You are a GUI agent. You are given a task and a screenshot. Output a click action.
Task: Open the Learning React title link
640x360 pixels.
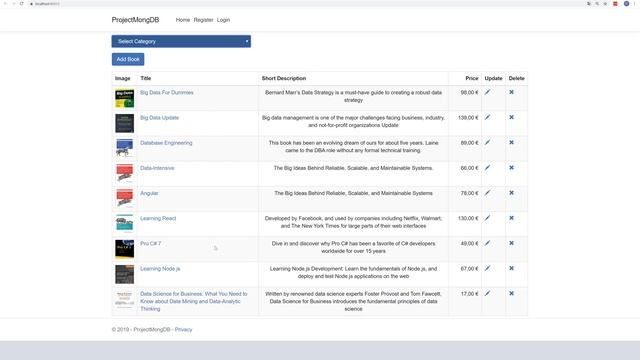coord(158,218)
